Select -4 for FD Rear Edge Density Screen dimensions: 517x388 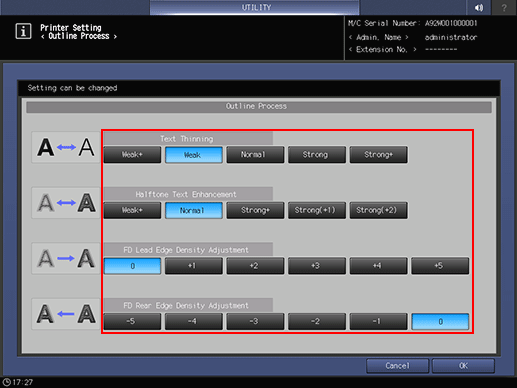[194, 321]
